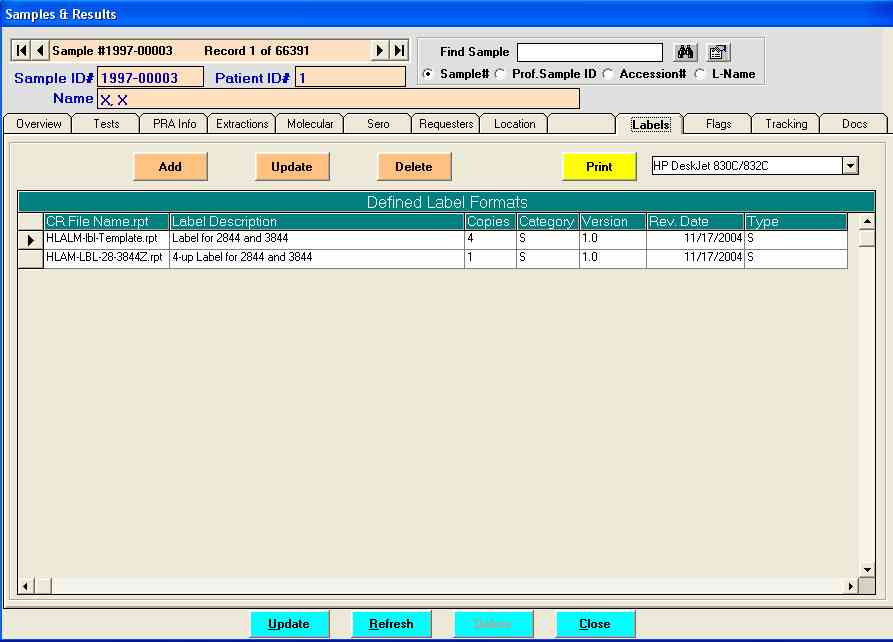Choose the Prof.Sample ID radio button

[500, 74]
